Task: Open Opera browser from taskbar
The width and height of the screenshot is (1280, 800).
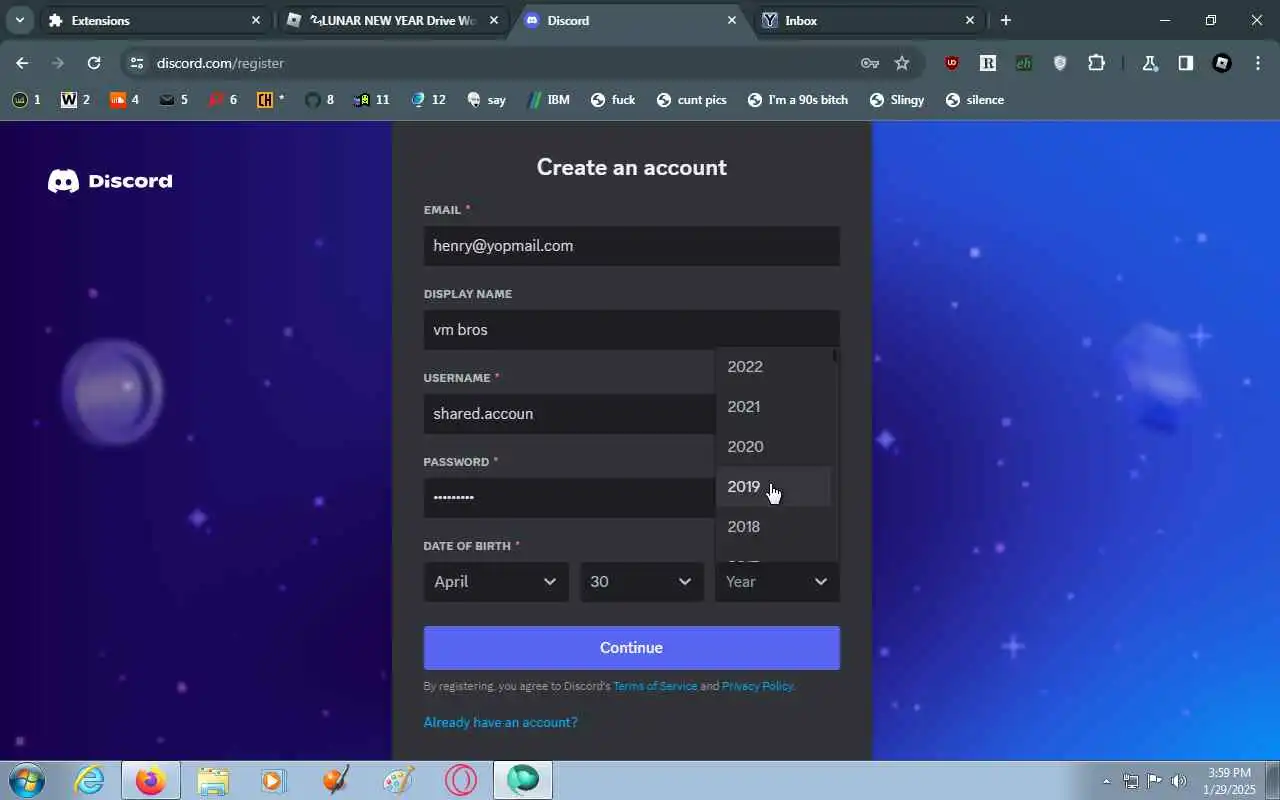Action: pos(460,780)
